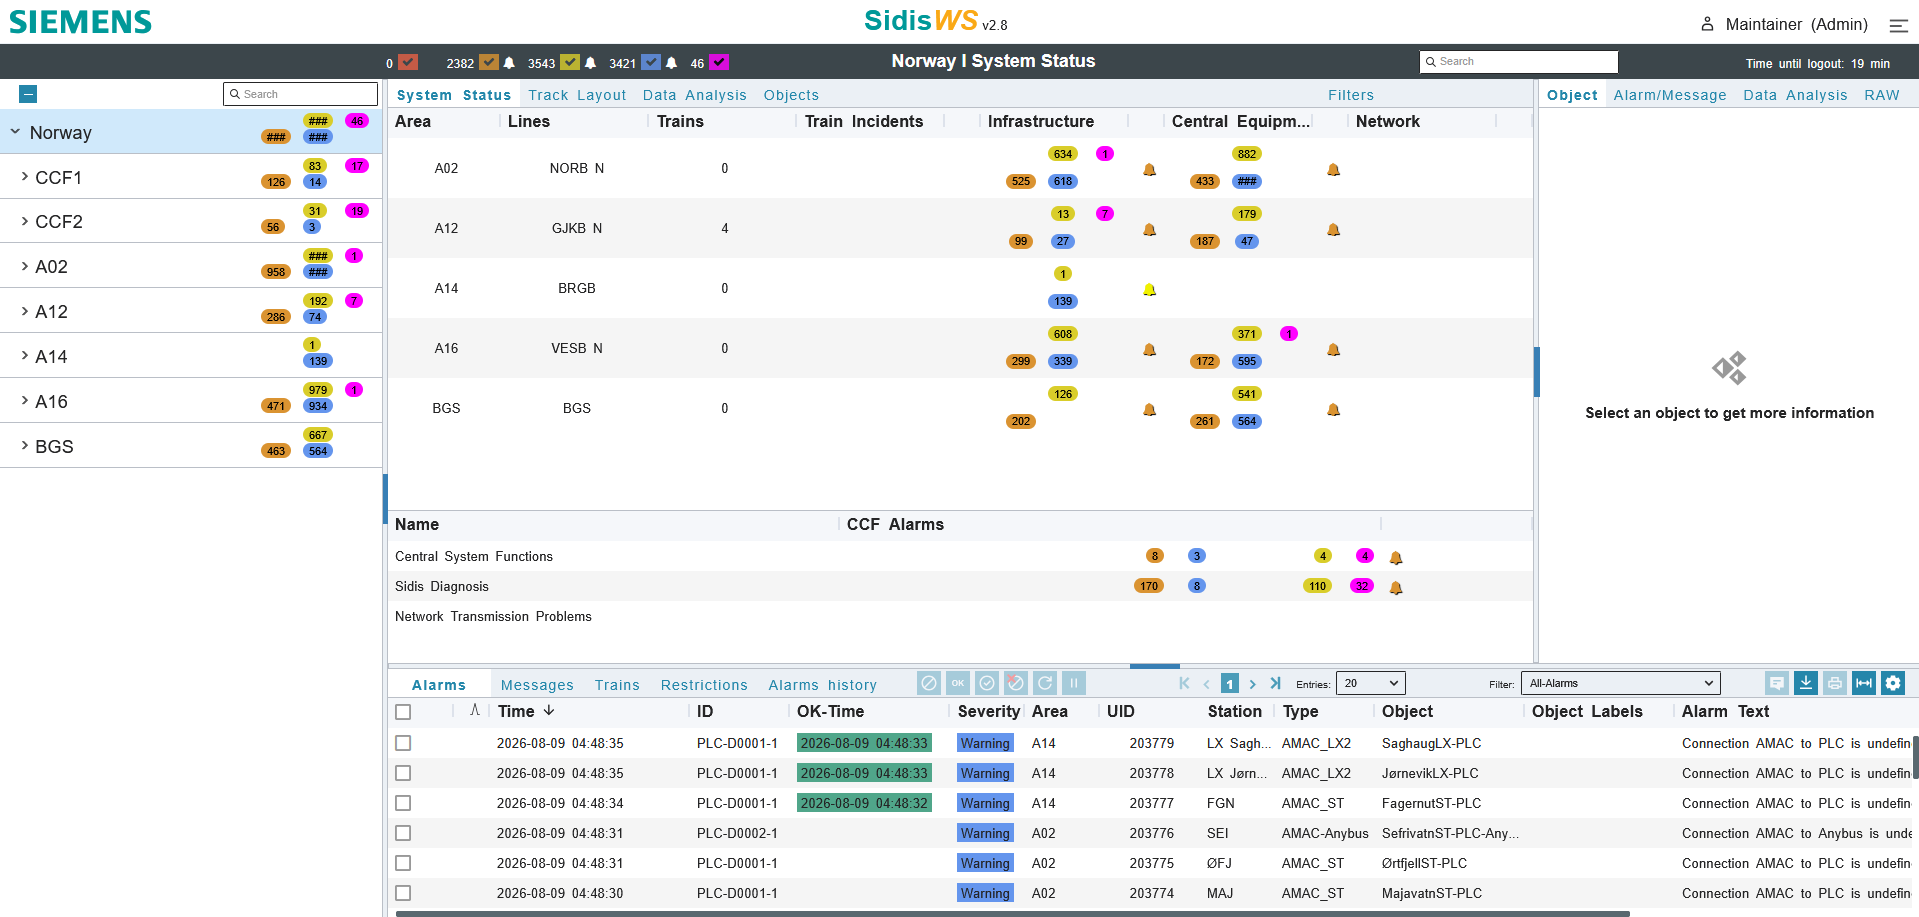Click the collapse-all tree icon above Norway
Viewport: 1919px width, 917px height.
click(x=28, y=94)
